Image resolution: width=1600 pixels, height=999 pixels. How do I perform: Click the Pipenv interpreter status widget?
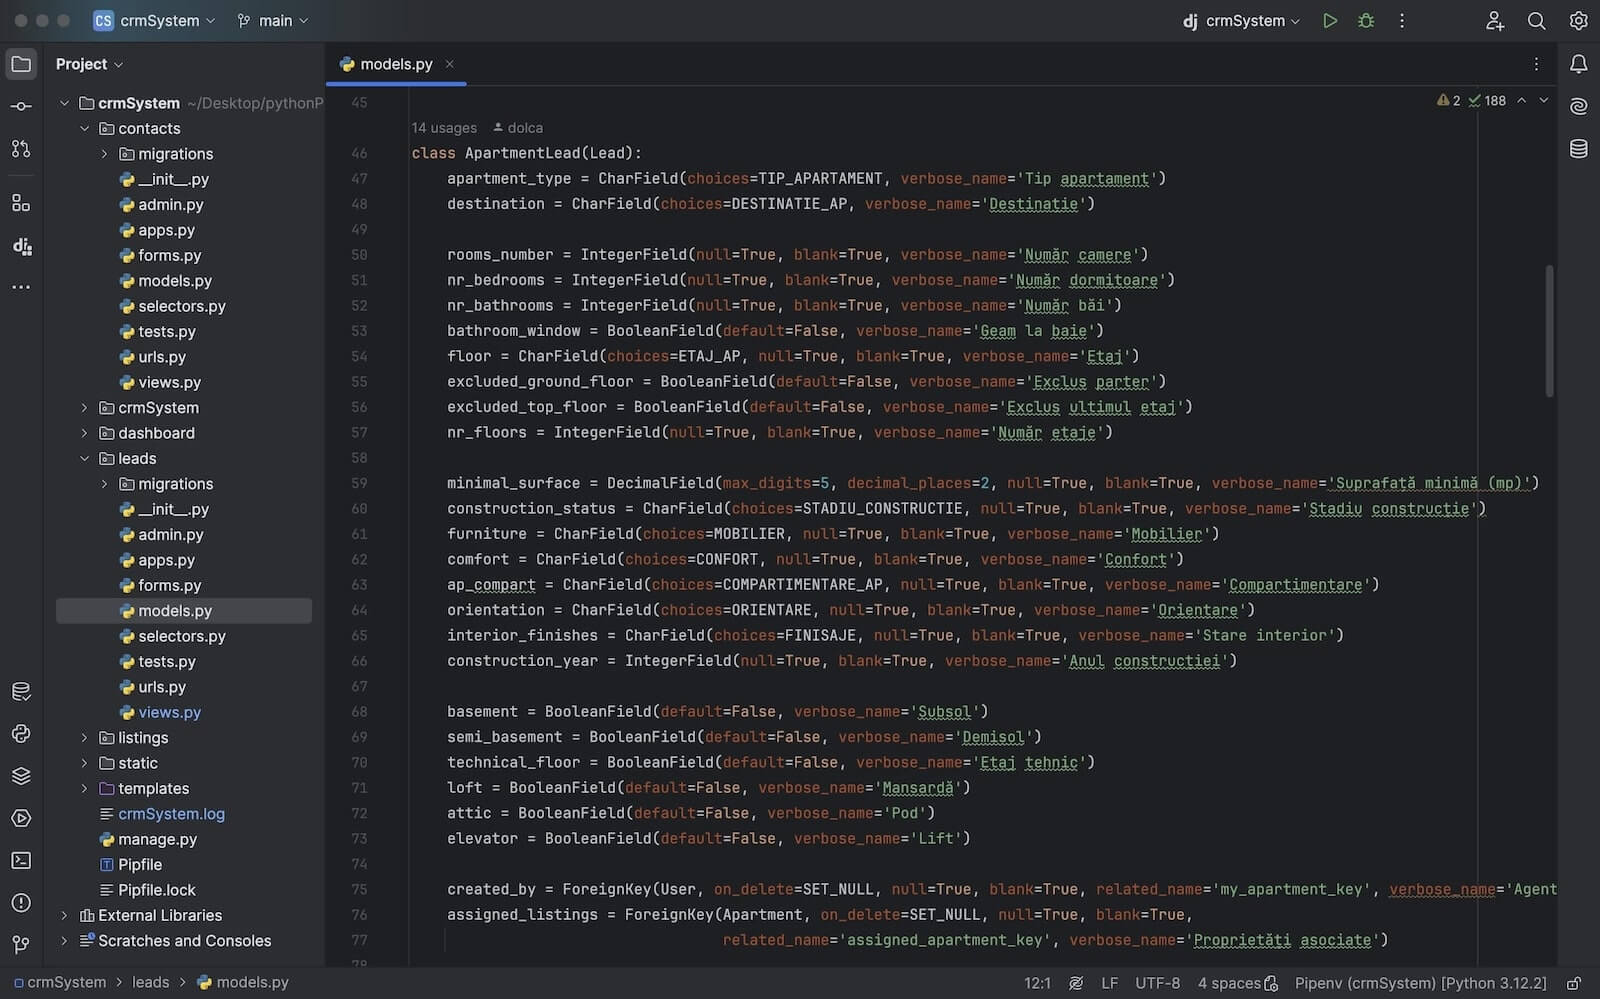pos(1420,983)
